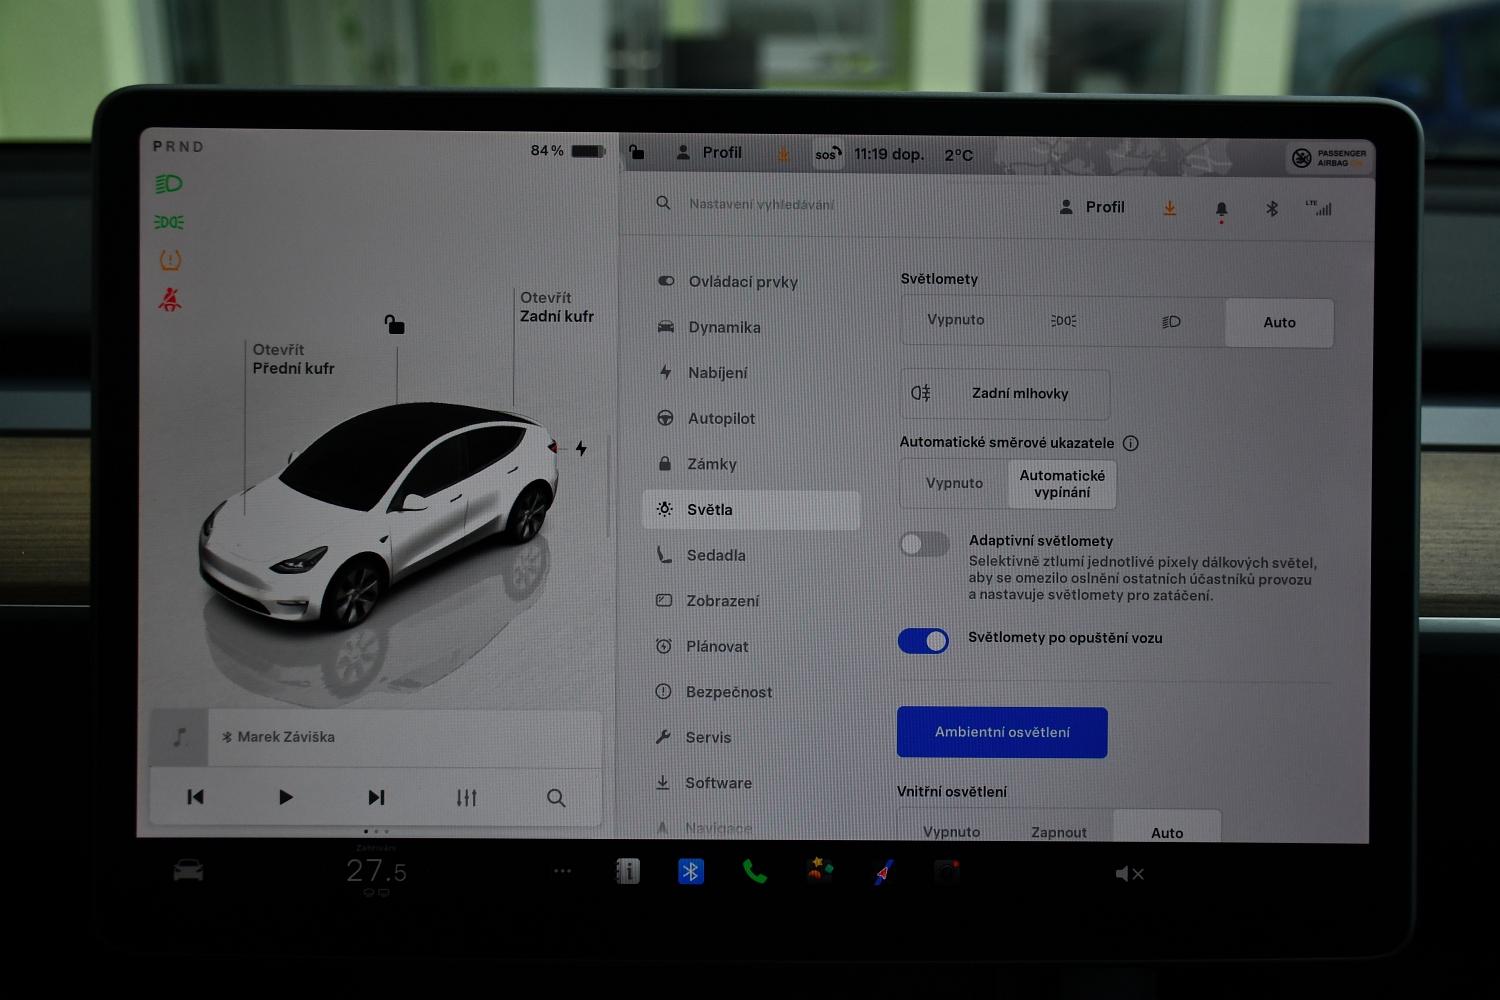Open the Profil dropdown in status bar
Screen dimensions: 1500x1000
click(710, 153)
